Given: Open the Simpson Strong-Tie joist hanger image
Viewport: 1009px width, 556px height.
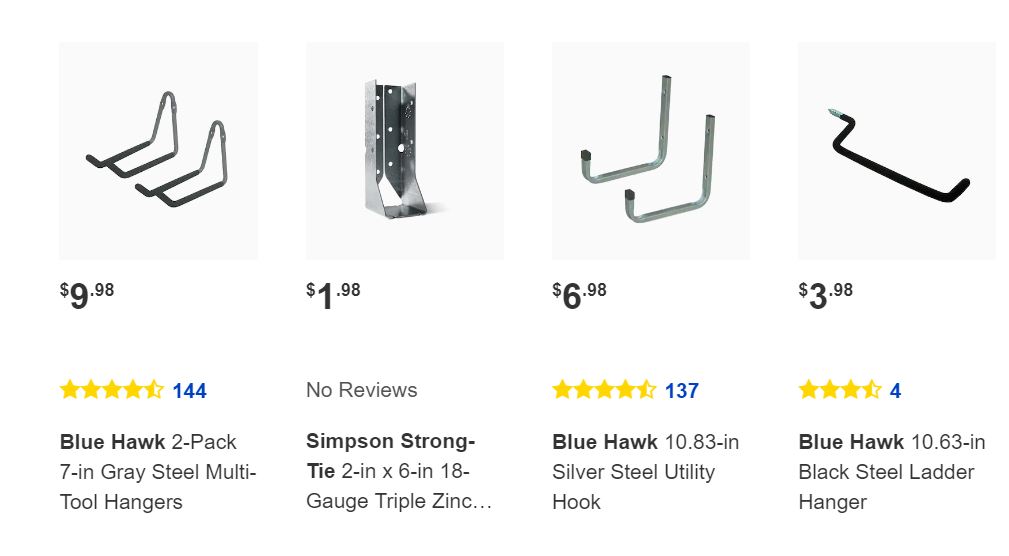Looking at the screenshot, I should 404,151.
